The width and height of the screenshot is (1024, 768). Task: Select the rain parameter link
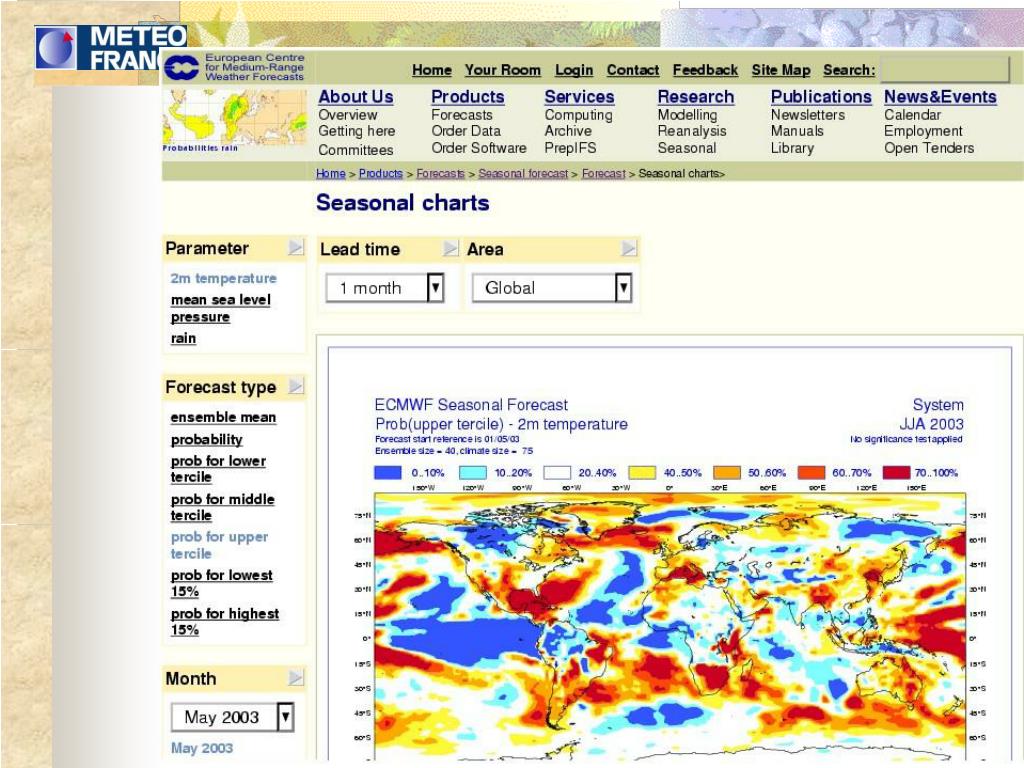click(x=184, y=338)
